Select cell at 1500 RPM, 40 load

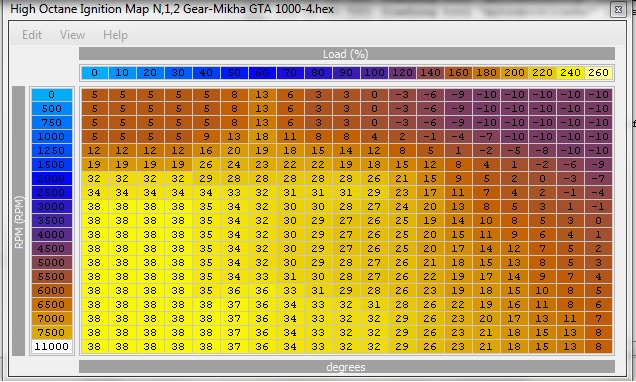pos(206,165)
